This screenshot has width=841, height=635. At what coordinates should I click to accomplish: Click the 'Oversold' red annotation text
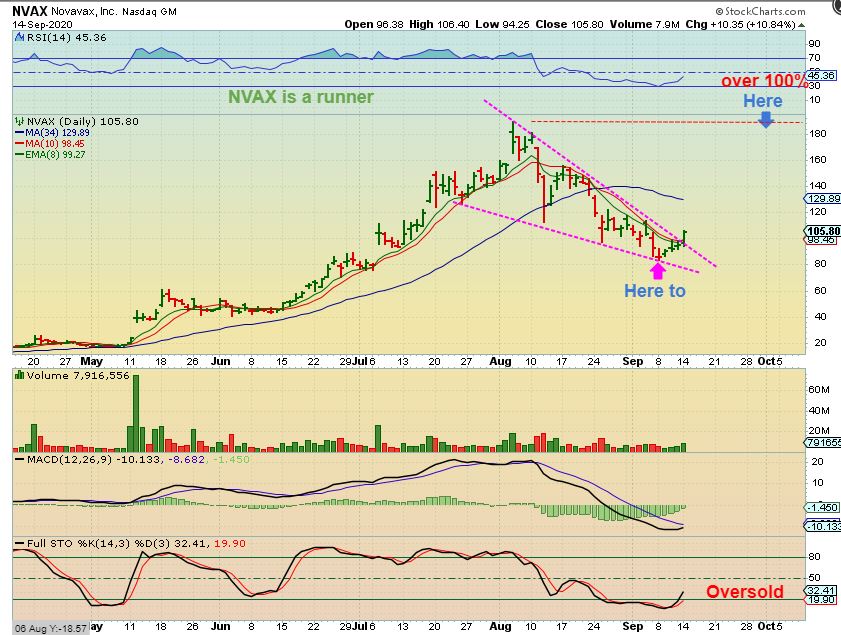tap(744, 592)
